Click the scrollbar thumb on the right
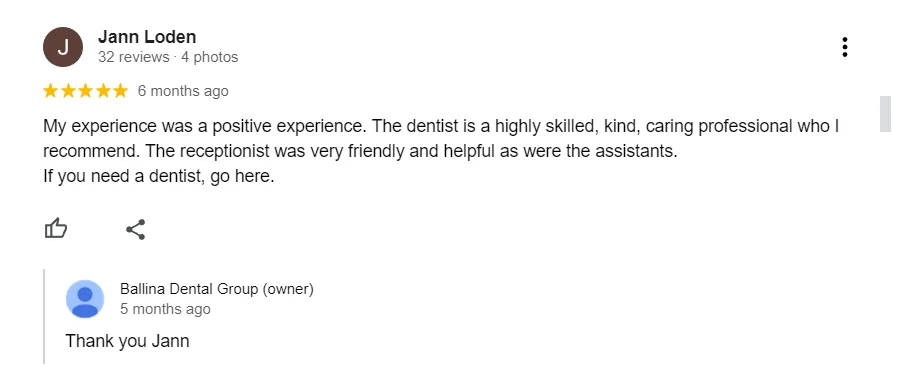916x367 pixels. [x=886, y=113]
